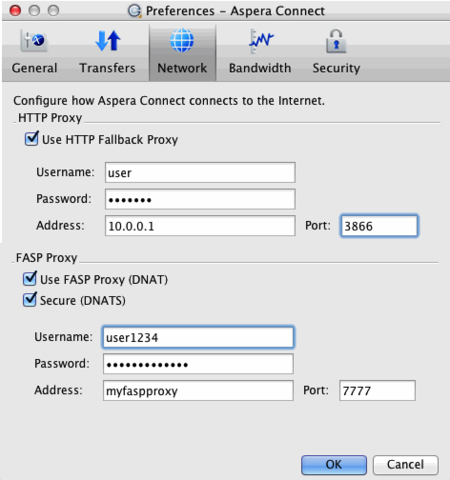Uncheck Use FASP Proxy (DNAT)

[x=30, y=279]
